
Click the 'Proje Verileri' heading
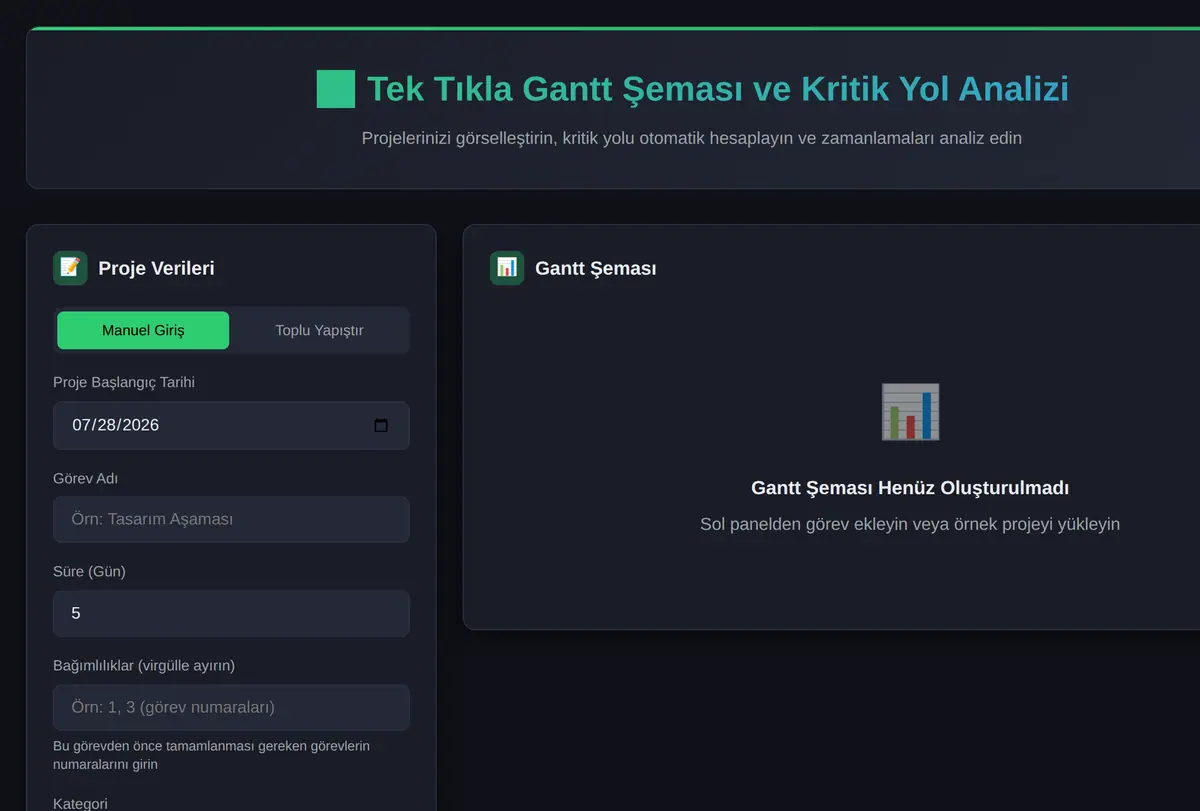(x=156, y=268)
